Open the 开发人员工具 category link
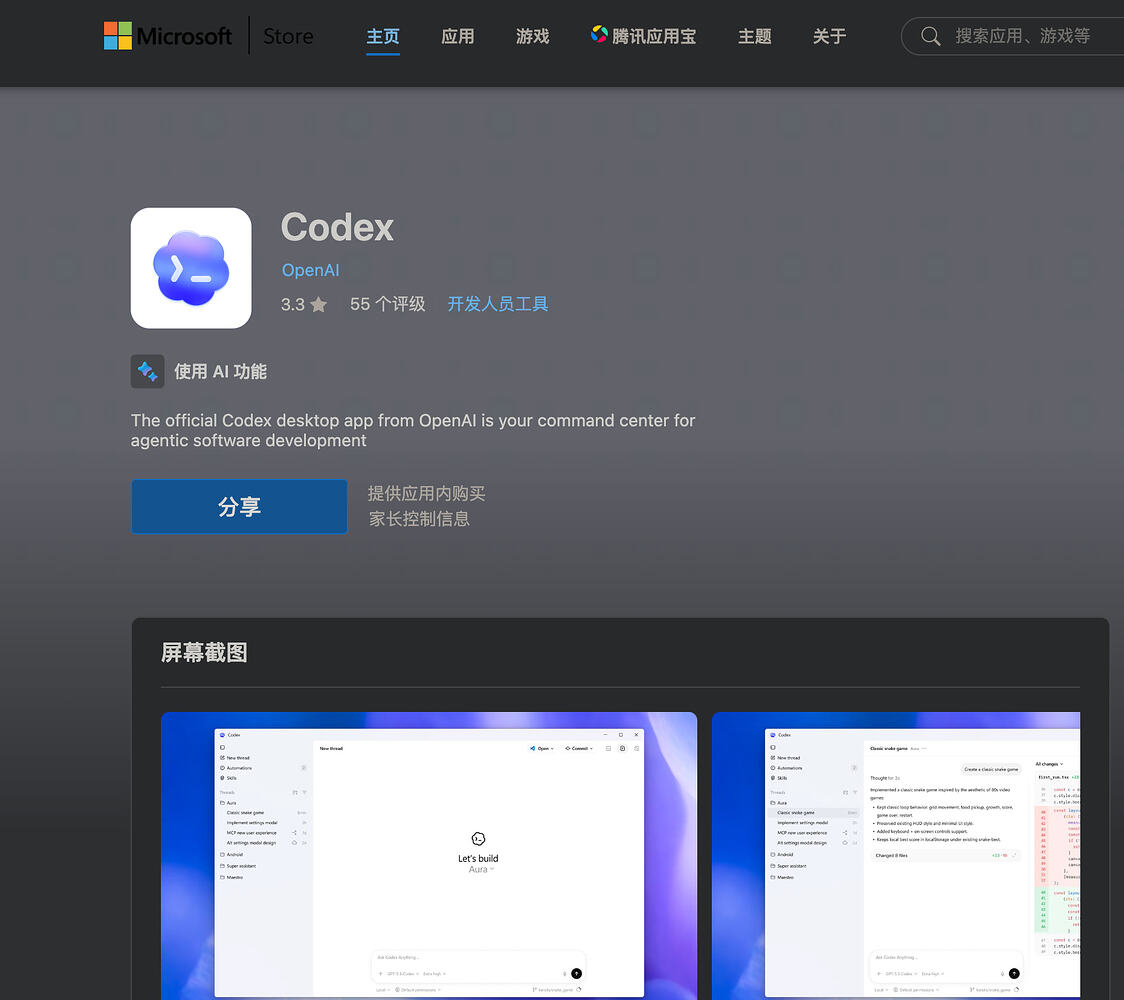Screen dimensions: 1124x1000 498,304
